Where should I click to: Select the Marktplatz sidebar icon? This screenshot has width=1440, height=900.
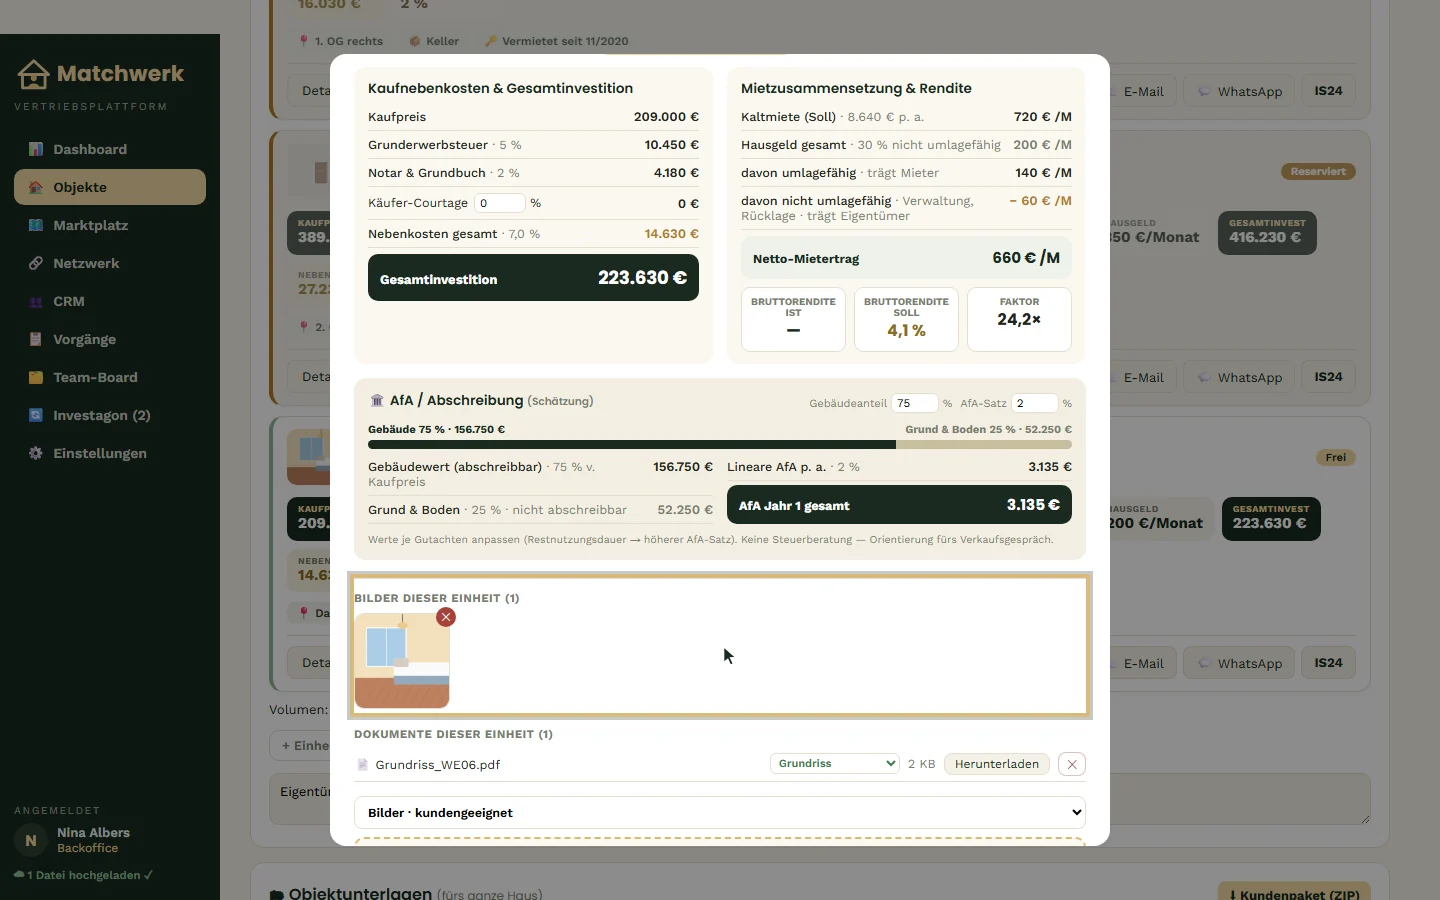tap(36, 225)
